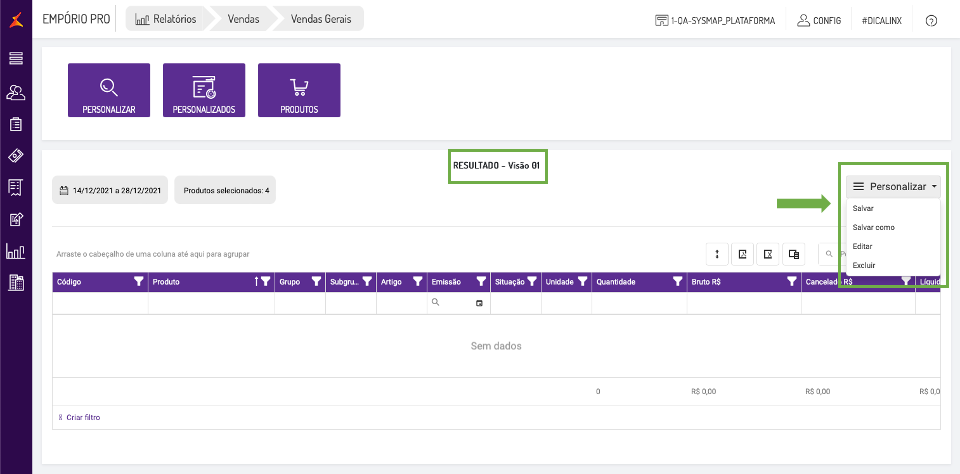Click the date range 14/12/2021 a 28/12/2021 button
Viewport: 960px width, 474px height.
pyautogui.click(x=110, y=190)
